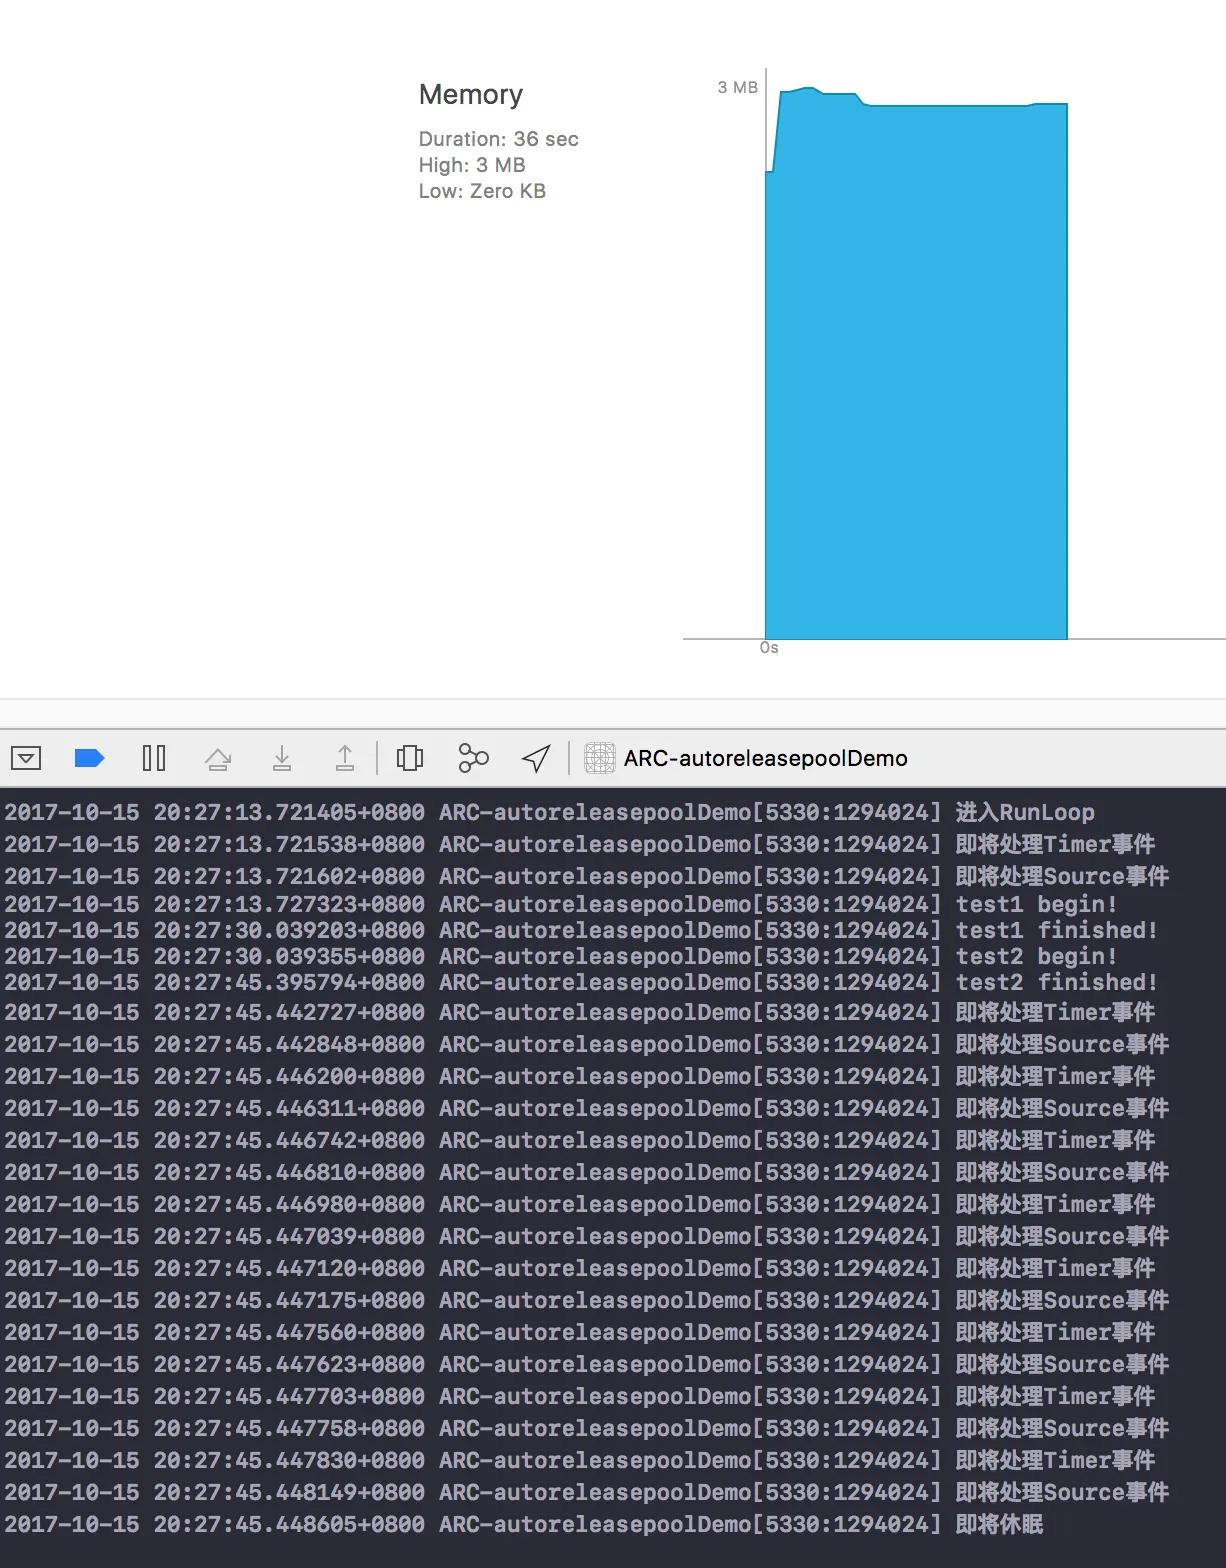Click the log line timestamped 20:27:45.447175
The height and width of the screenshot is (1568, 1226).
(x=587, y=1300)
